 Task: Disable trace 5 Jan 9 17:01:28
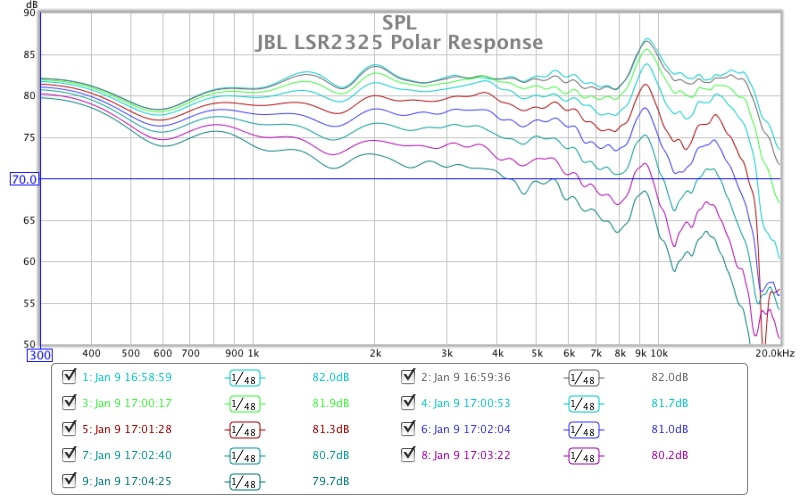(69, 429)
